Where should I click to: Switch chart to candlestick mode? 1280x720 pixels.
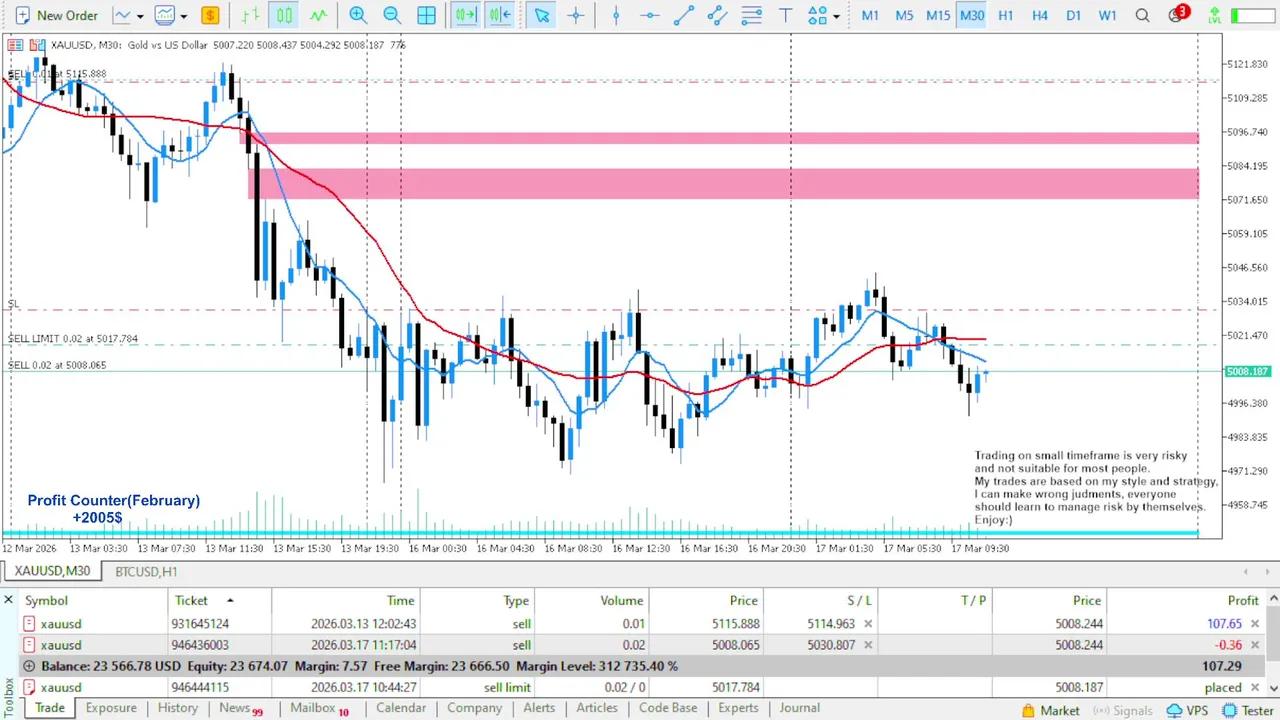coord(285,15)
